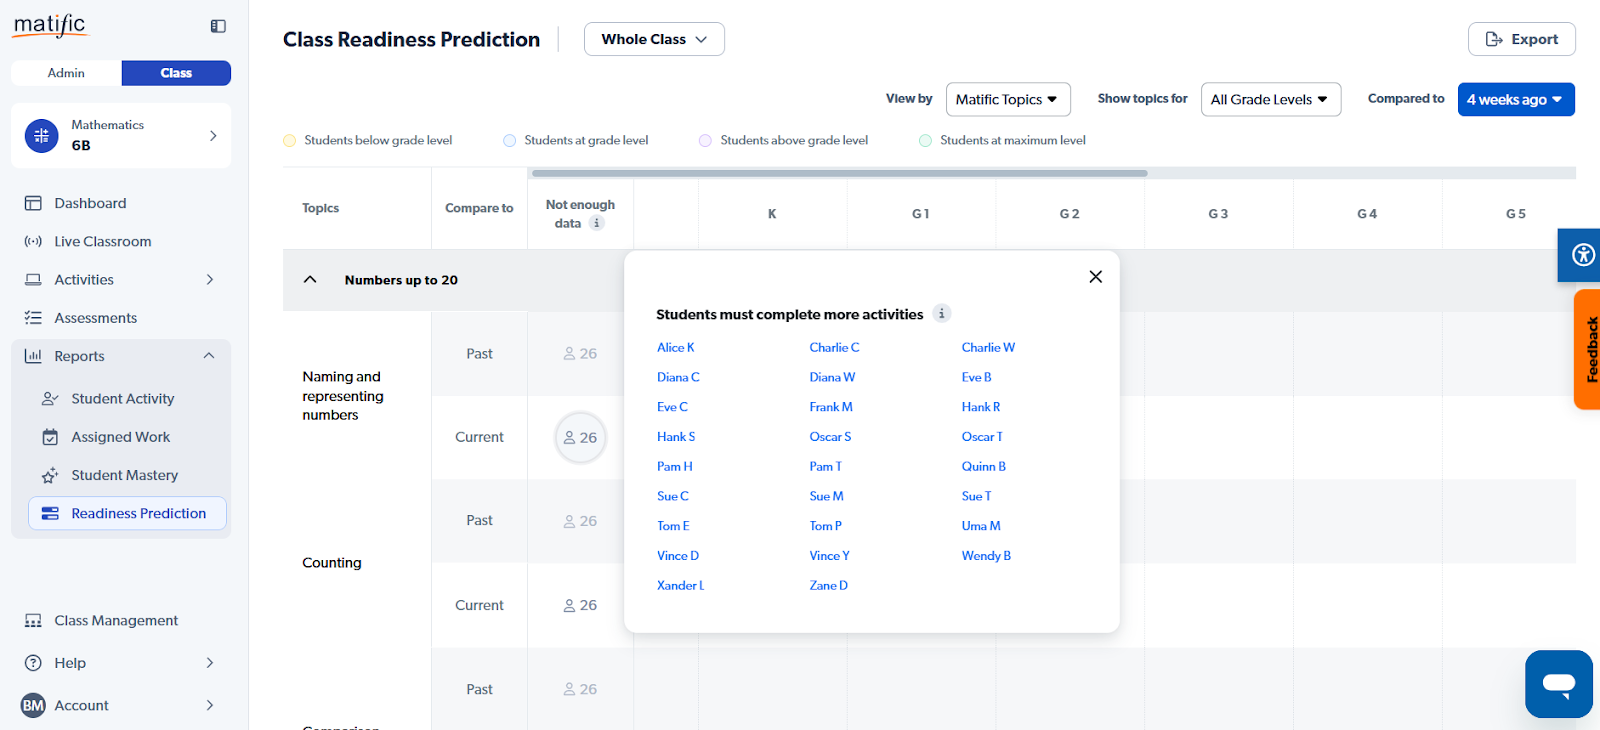Click the horizontal grade scrollbar
Image resolution: width=1600 pixels, height=730 pixels.
(x=839, y=173)
